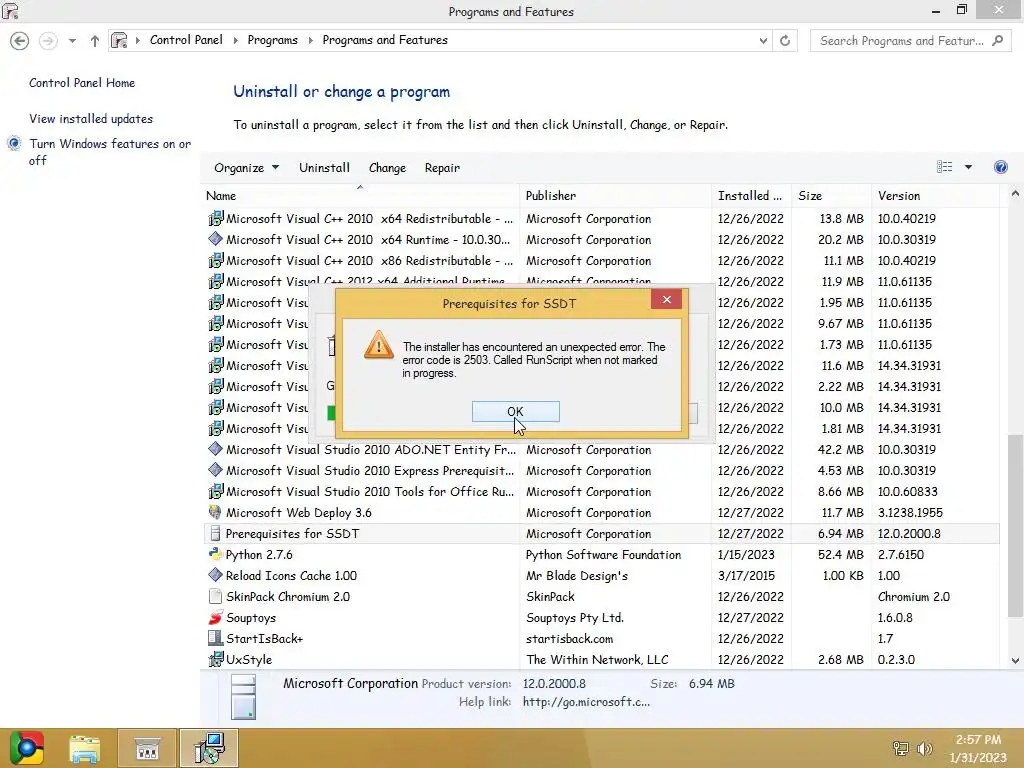Open Turn Windows features on or off
The image size is (1024, 768).
coord(110,152)
